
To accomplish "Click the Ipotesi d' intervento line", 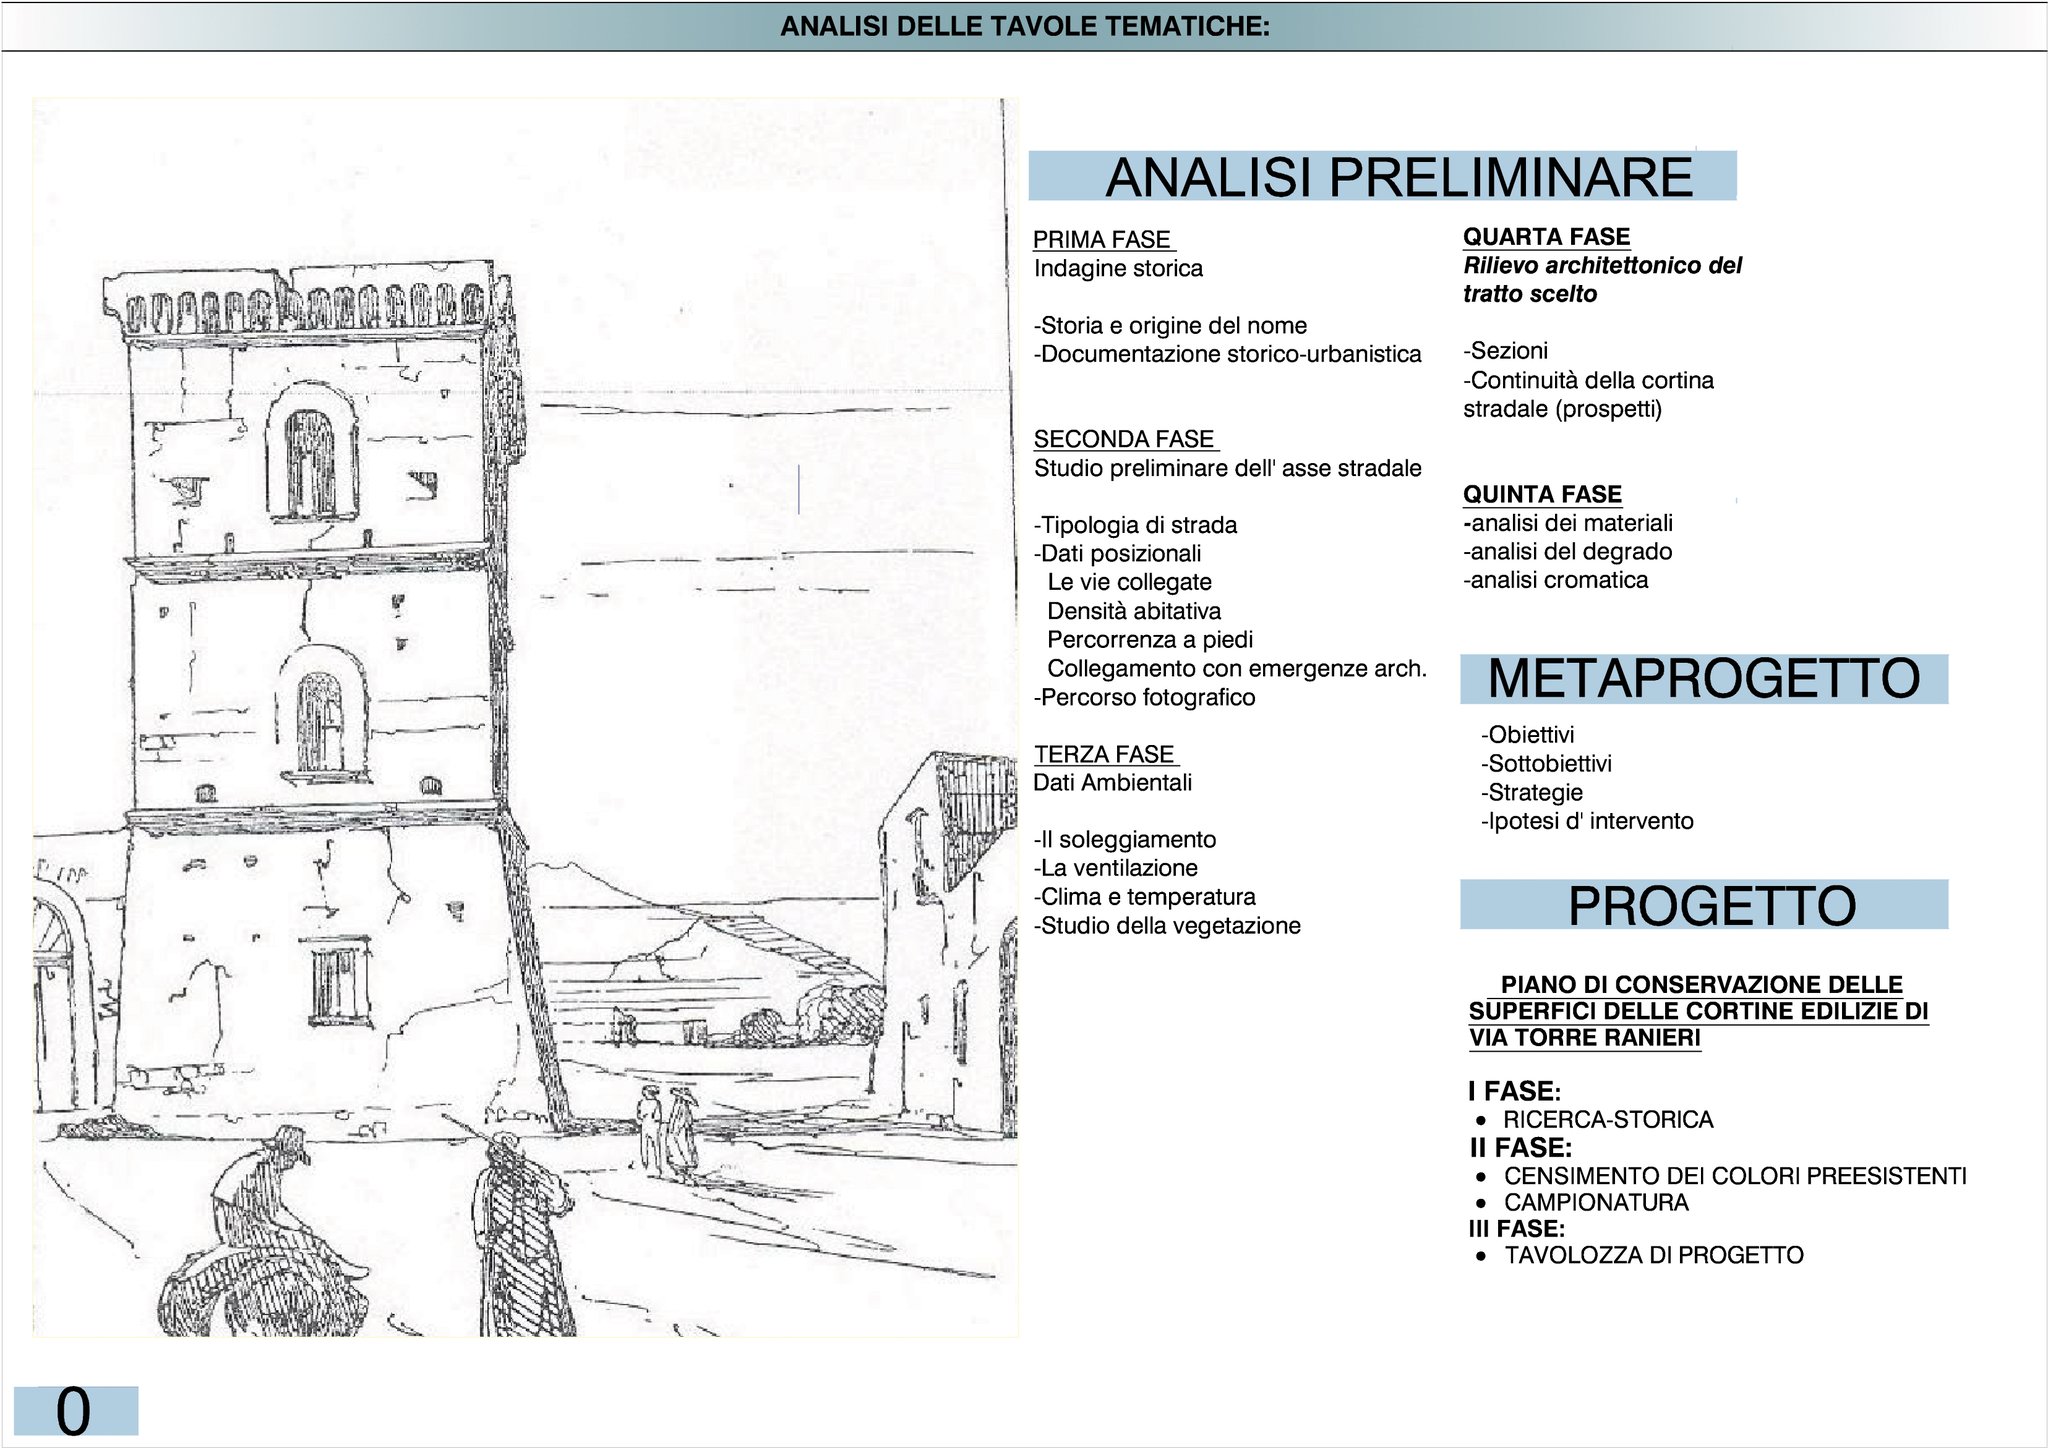I will point(1587,821).
